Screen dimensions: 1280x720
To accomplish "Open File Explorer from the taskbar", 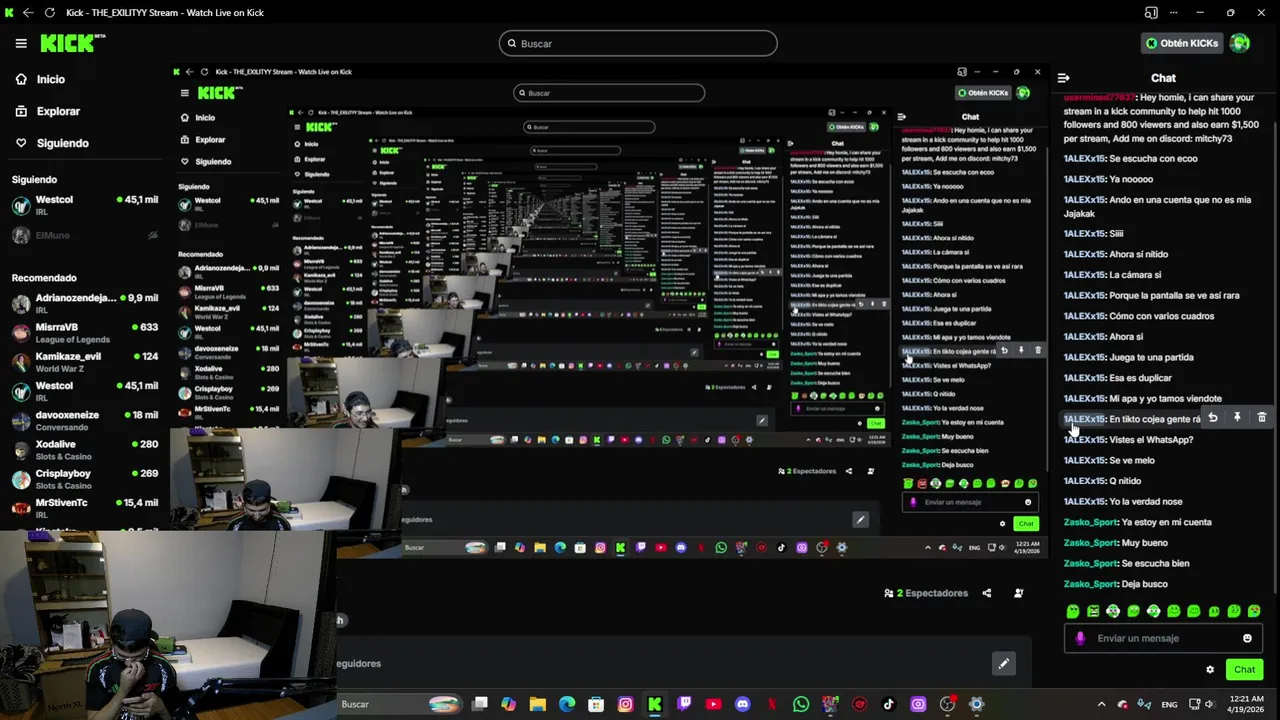I will pos(538,704).
